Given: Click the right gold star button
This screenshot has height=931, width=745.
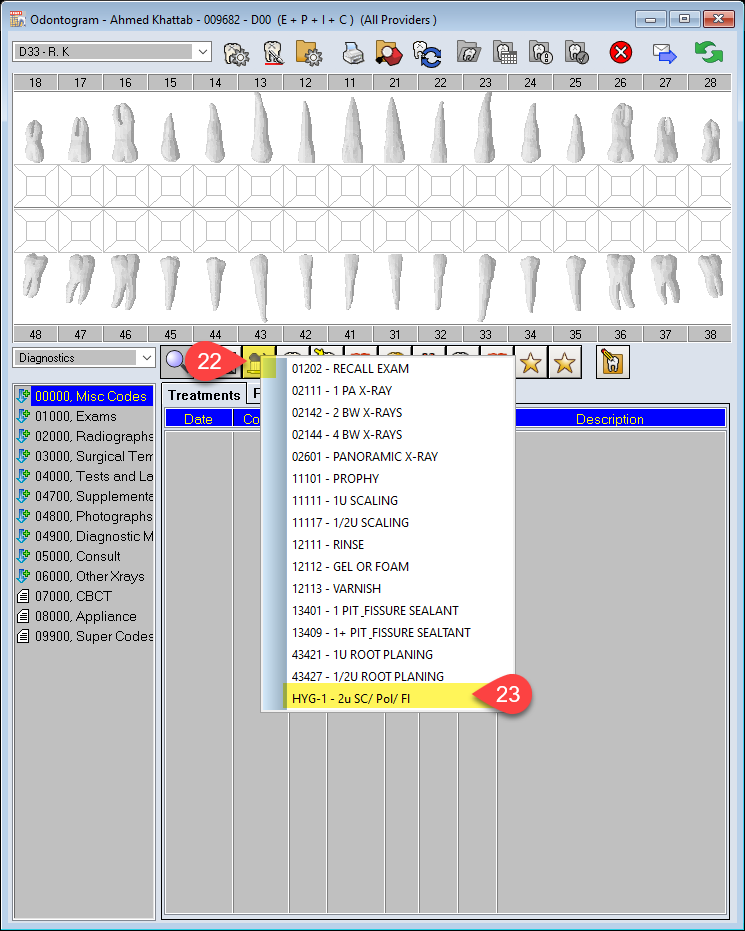Looking at the screenshot, I should tap(565, 362).
